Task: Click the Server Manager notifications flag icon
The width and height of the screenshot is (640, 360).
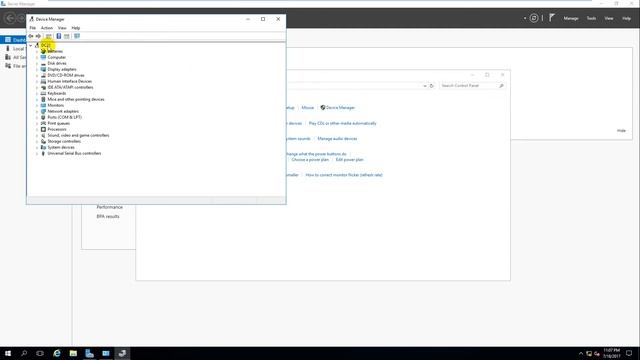Action: point(552,18)
